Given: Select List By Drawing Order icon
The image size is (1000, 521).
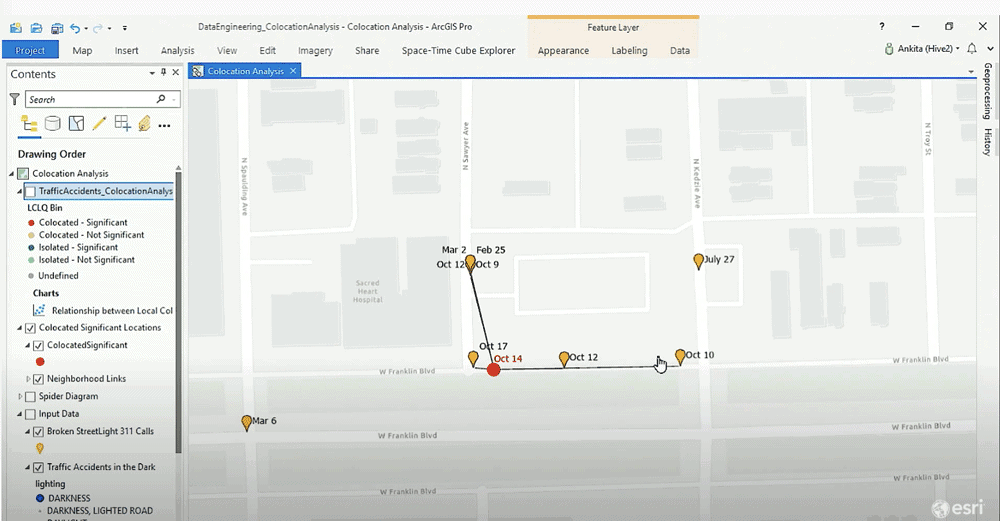Looking at the screenshot, I should (x=29, y=123).
